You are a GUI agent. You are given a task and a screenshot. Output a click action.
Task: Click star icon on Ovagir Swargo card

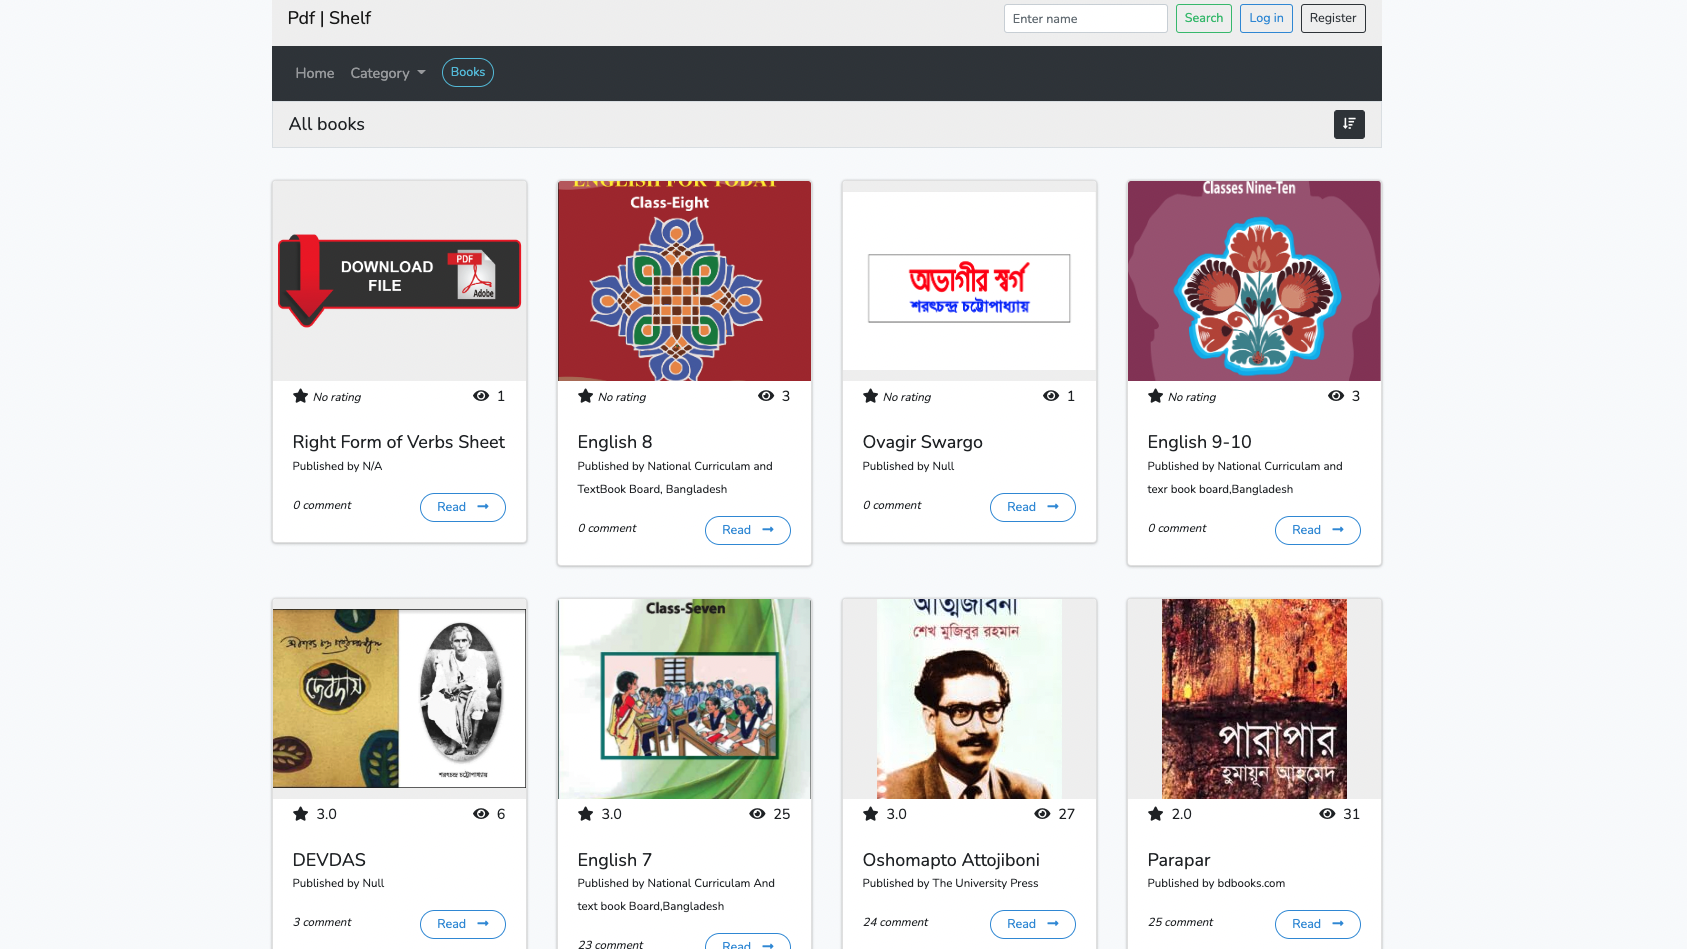[x=870, y=396]
